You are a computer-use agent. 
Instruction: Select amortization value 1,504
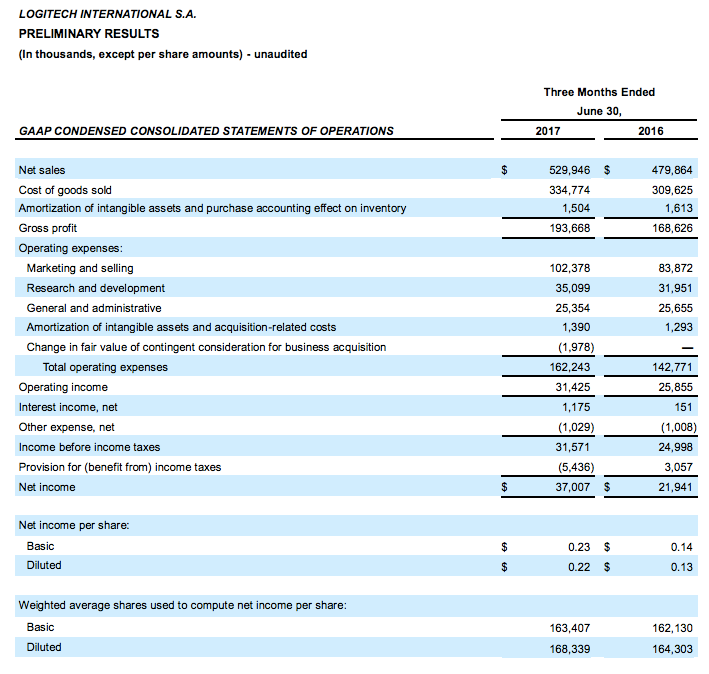576,208
